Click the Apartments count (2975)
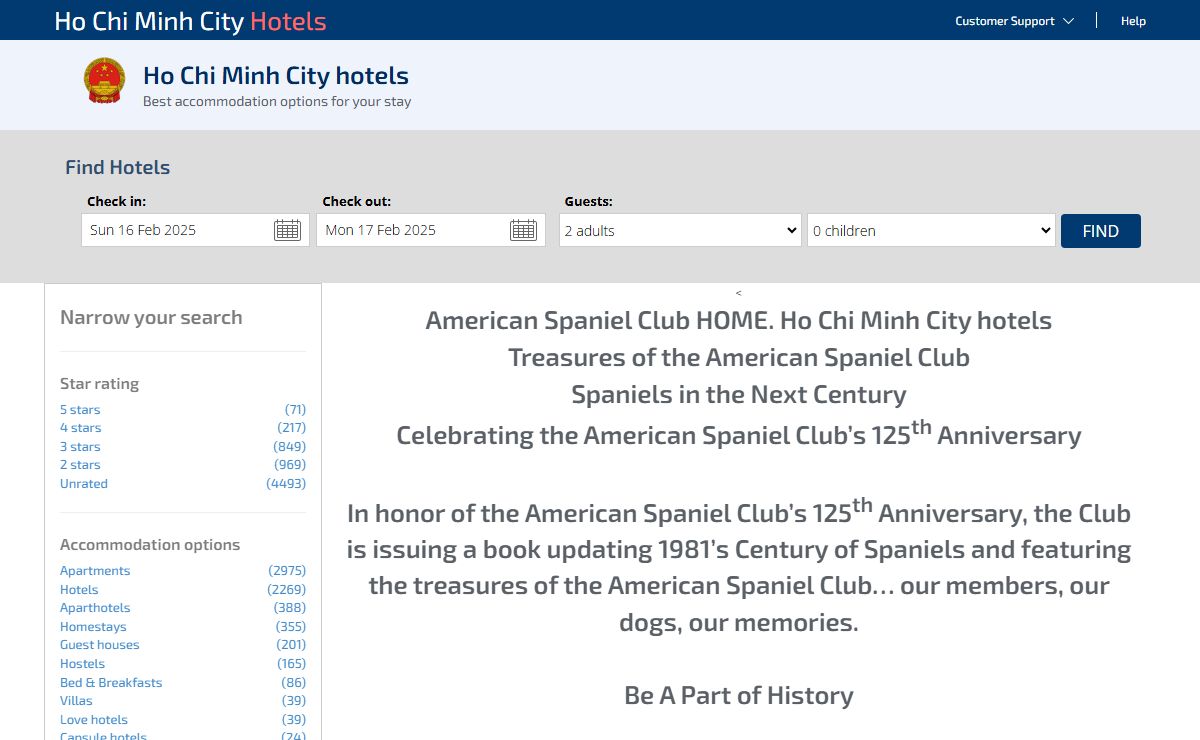The image size is (1200, 740). coord(287,571)
